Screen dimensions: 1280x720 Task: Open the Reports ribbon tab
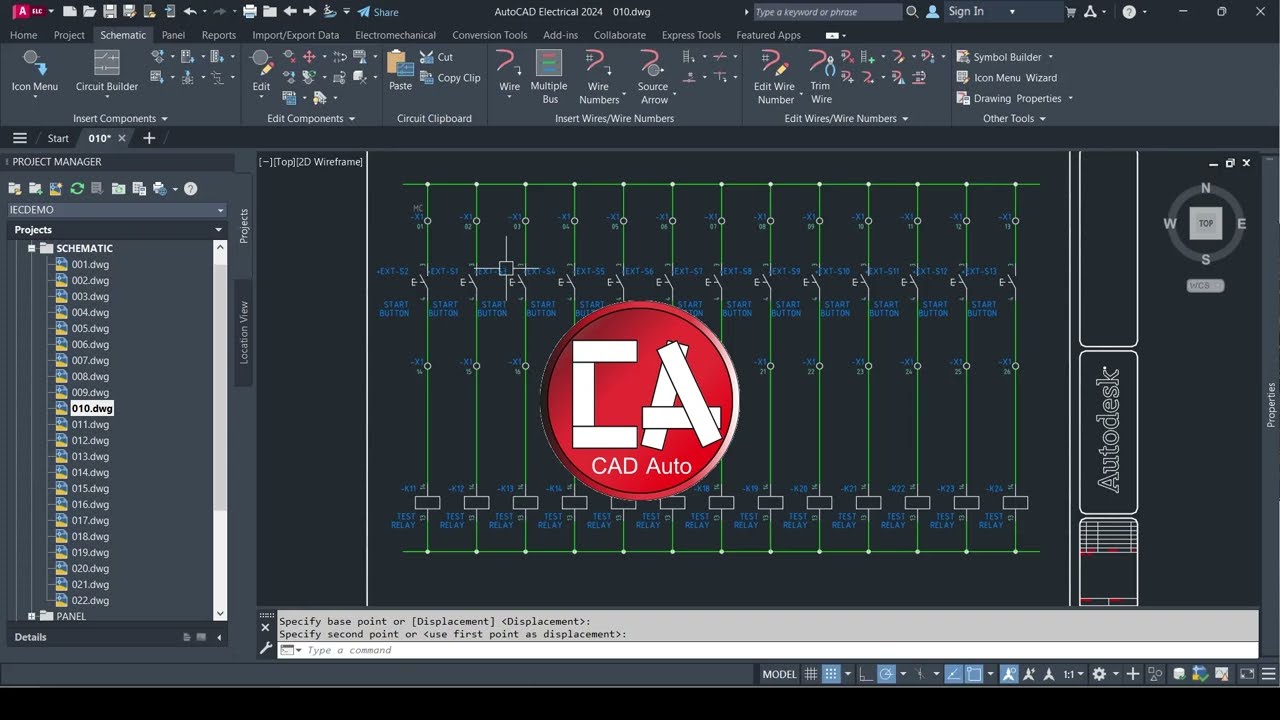pos(219,35)
